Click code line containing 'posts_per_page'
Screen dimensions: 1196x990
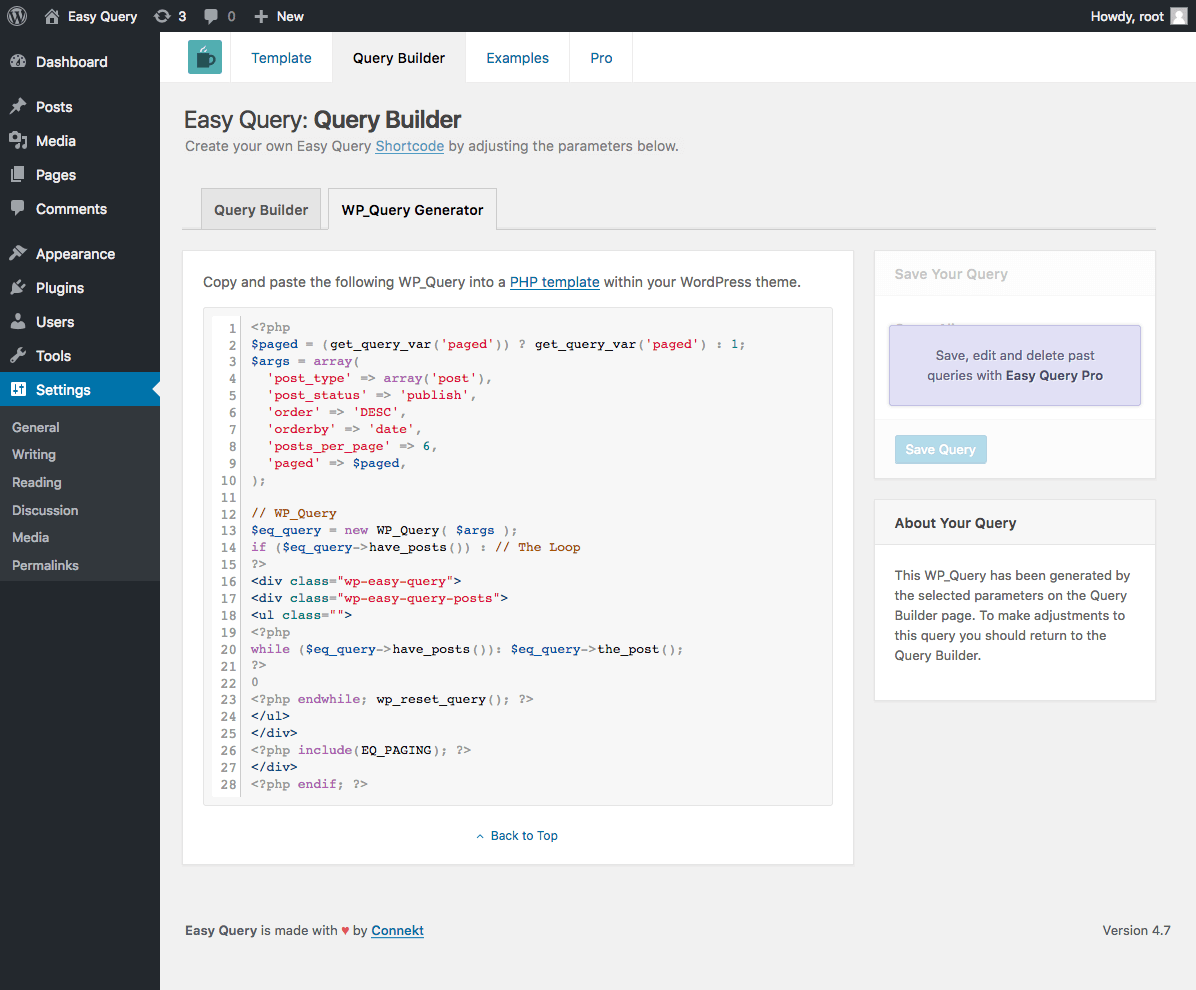tap(352, 446)
